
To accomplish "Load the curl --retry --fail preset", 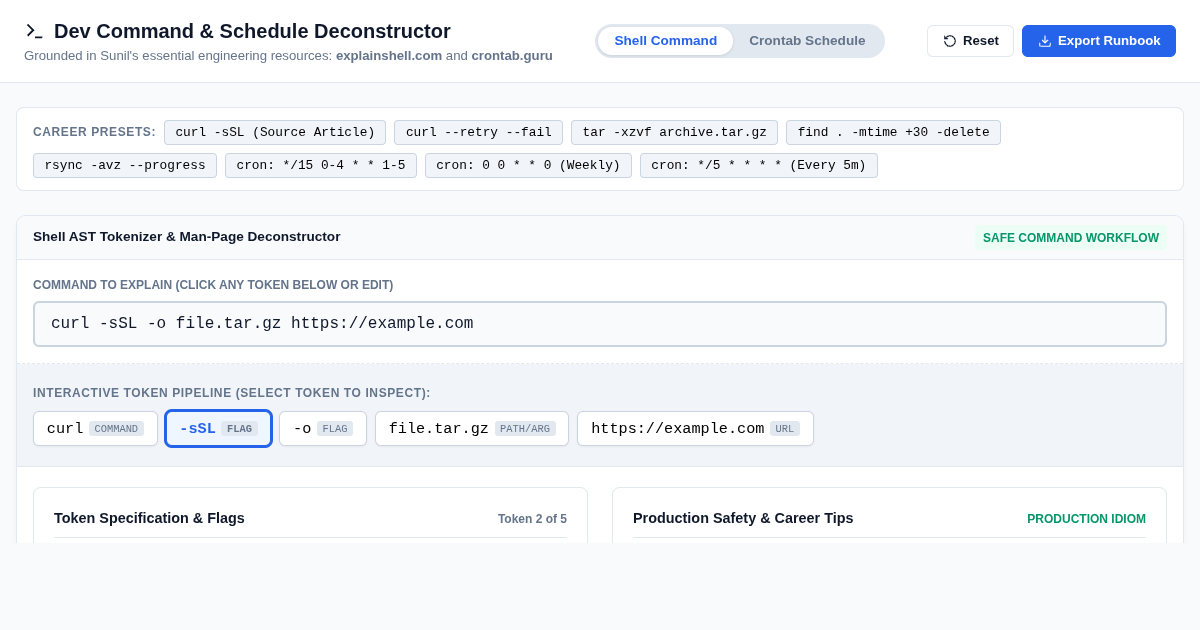I will (x=478, y=133).
